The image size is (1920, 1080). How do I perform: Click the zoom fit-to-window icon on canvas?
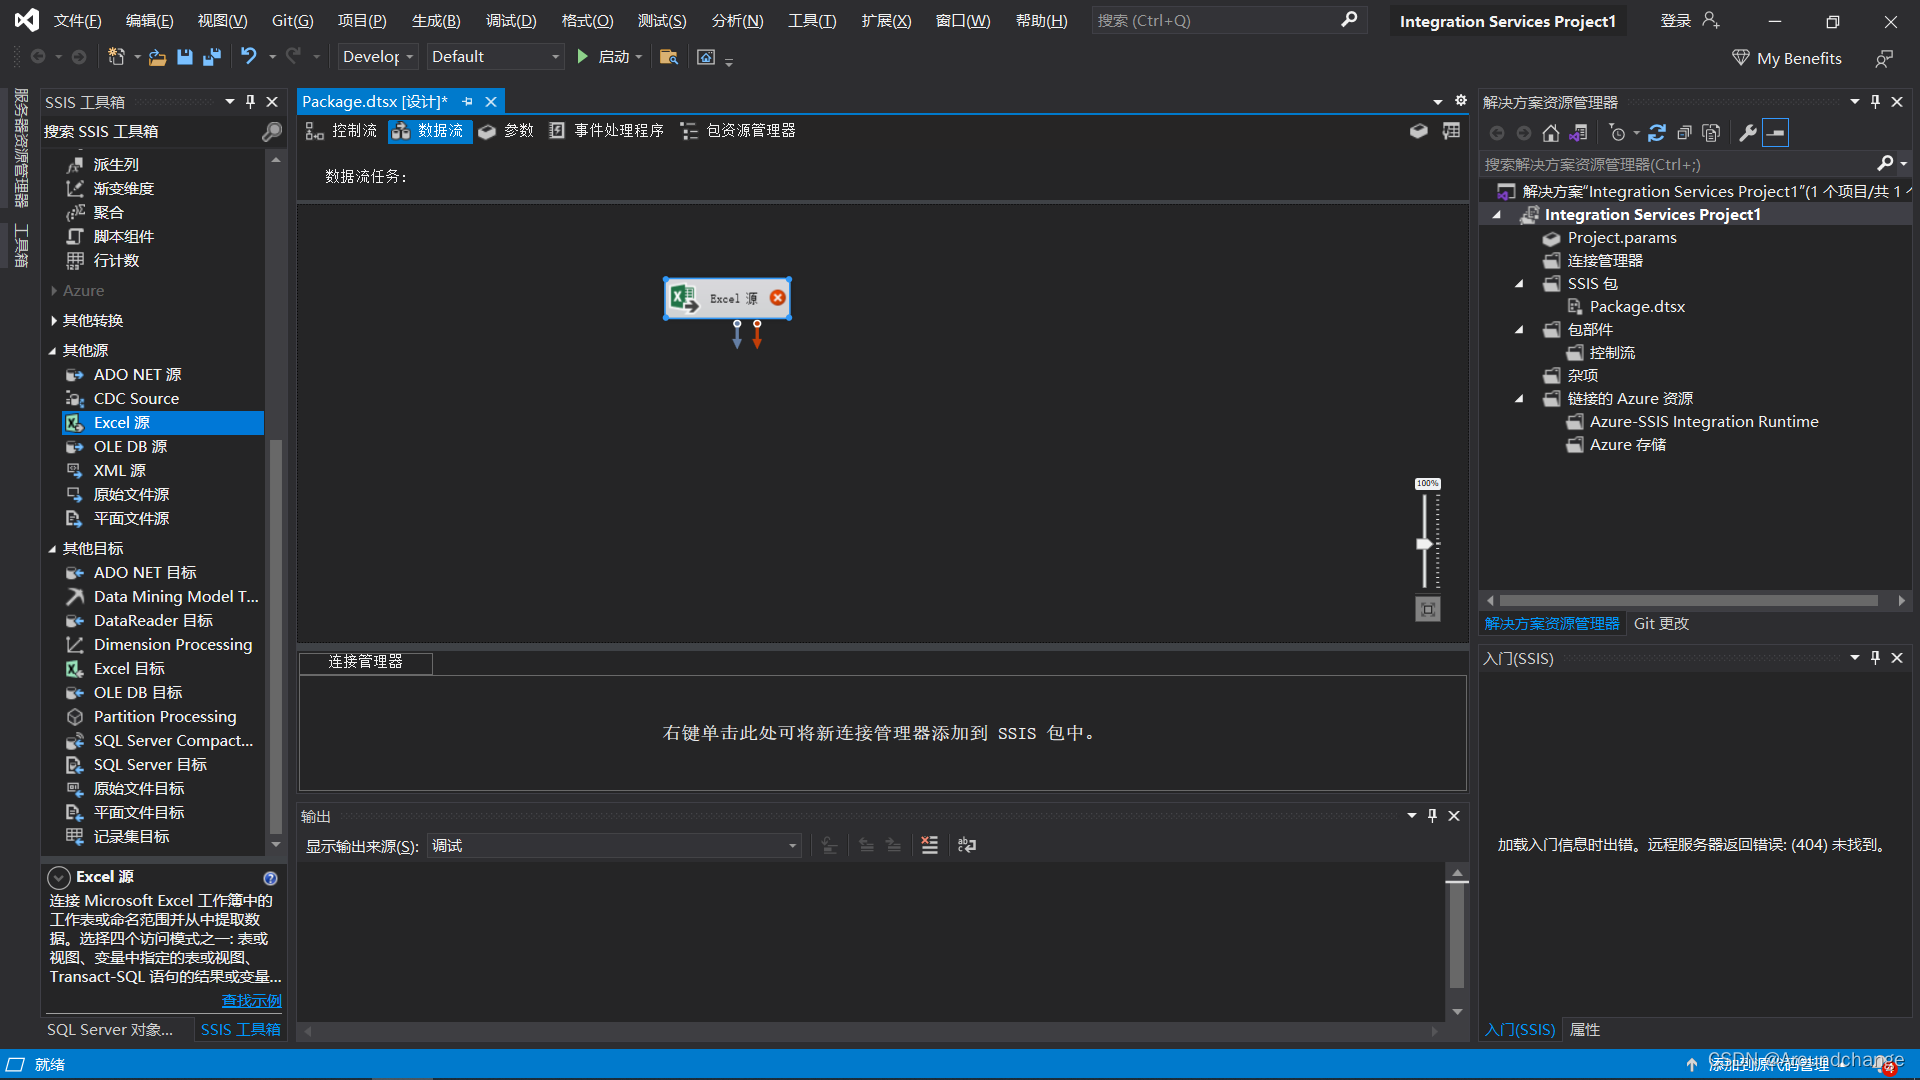tap(1427, 609)
